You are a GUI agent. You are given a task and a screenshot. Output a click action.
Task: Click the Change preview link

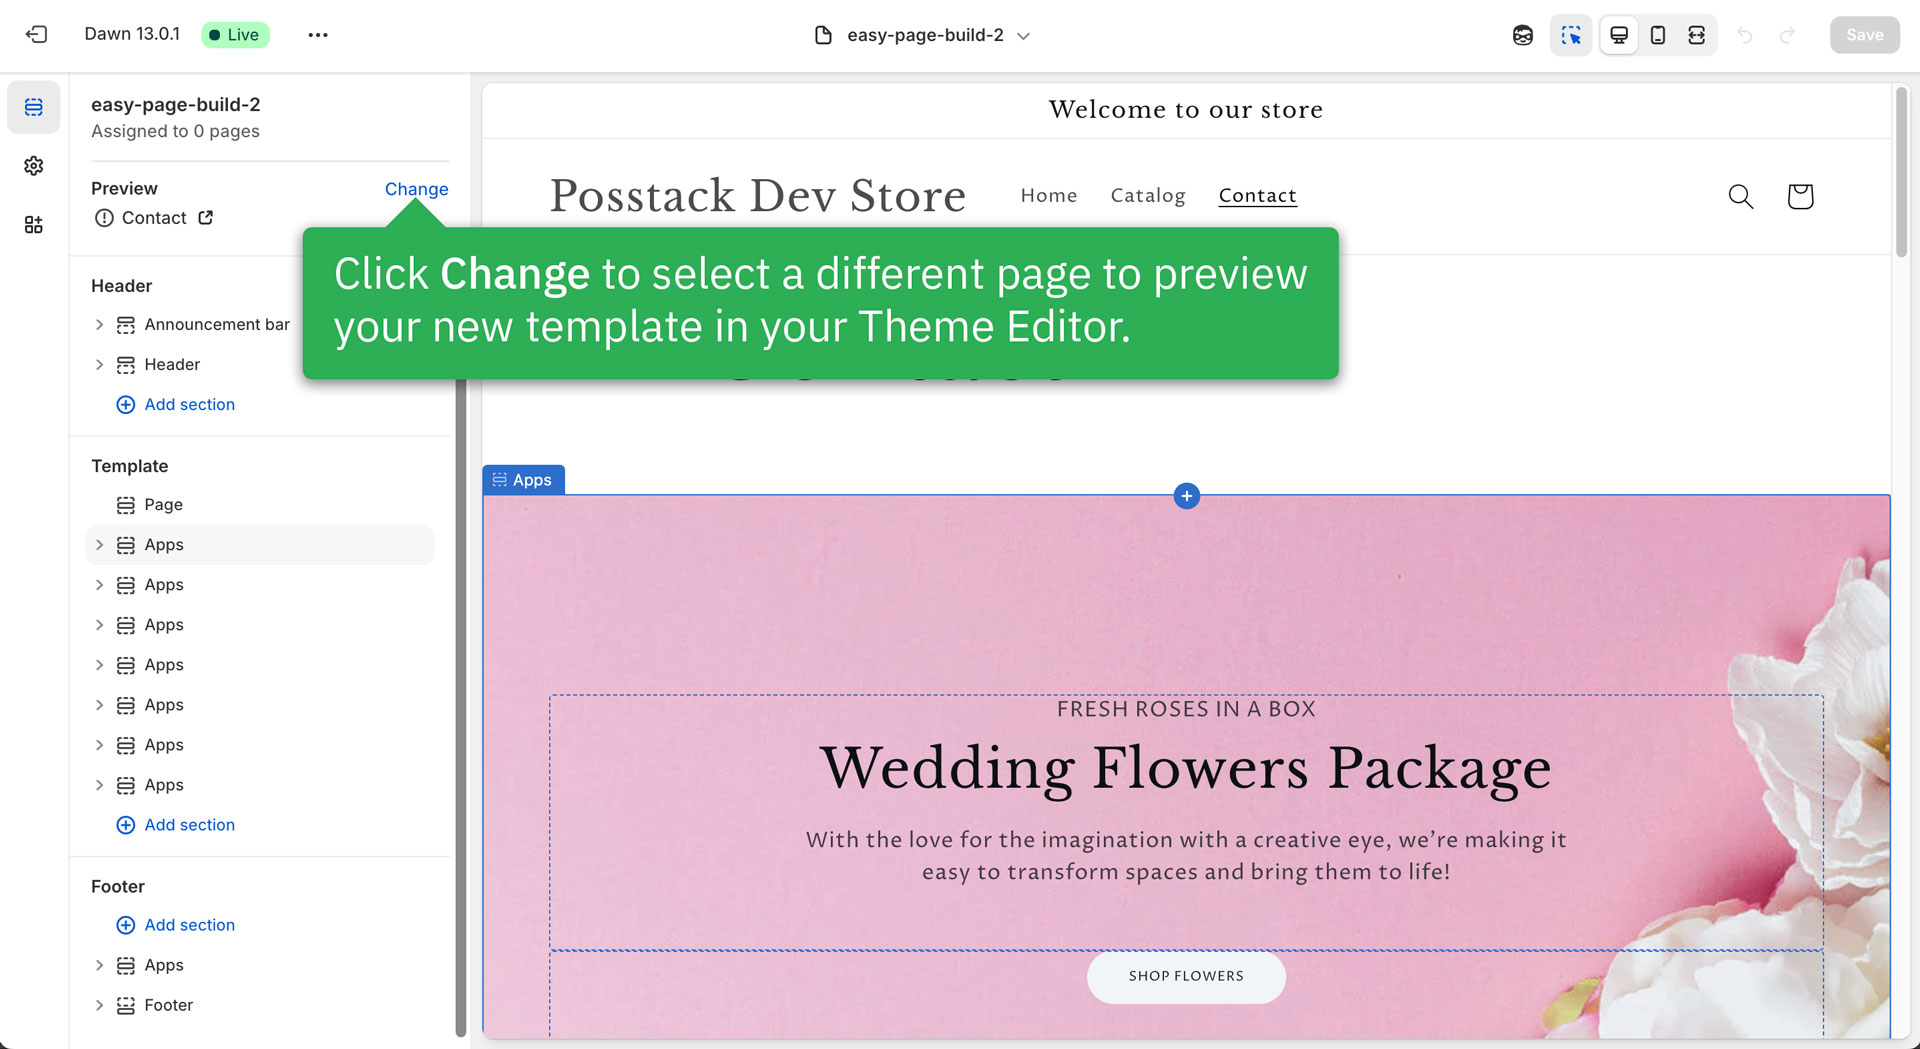point(416,189)
